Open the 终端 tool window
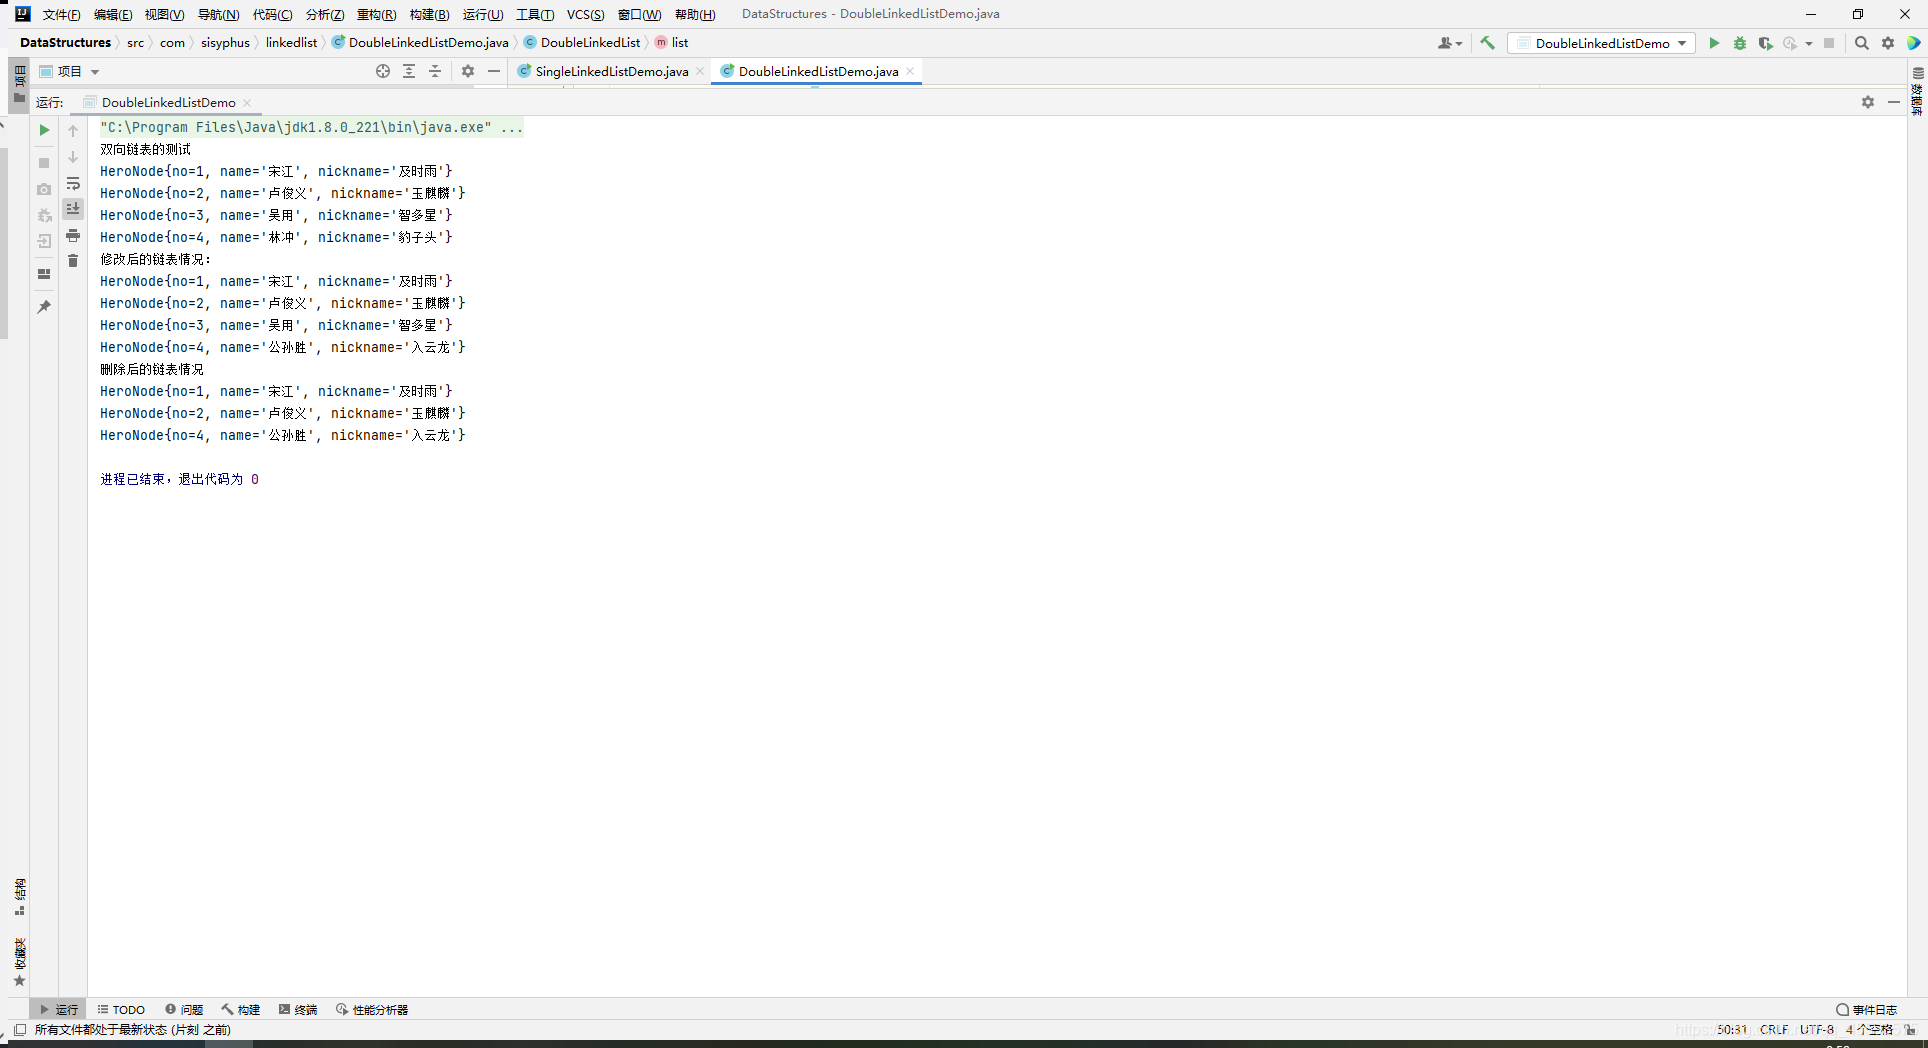Viewport: 1928px width, 1048px height. tap(298, 1010)
